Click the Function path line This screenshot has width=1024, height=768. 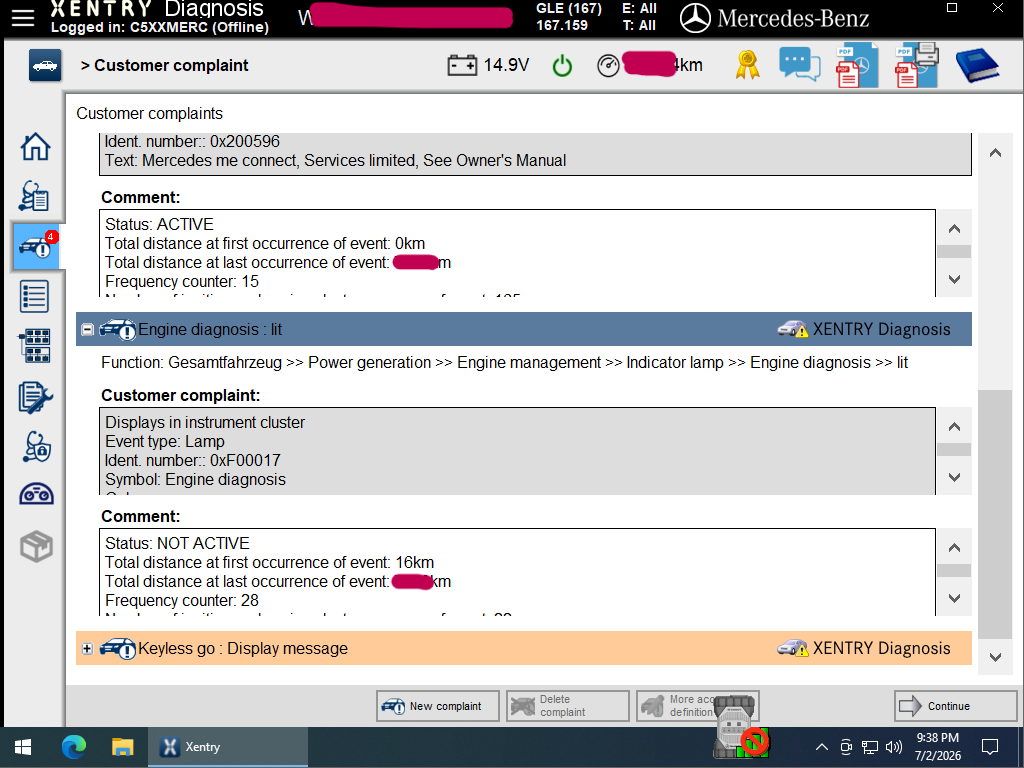pos(504,362)
